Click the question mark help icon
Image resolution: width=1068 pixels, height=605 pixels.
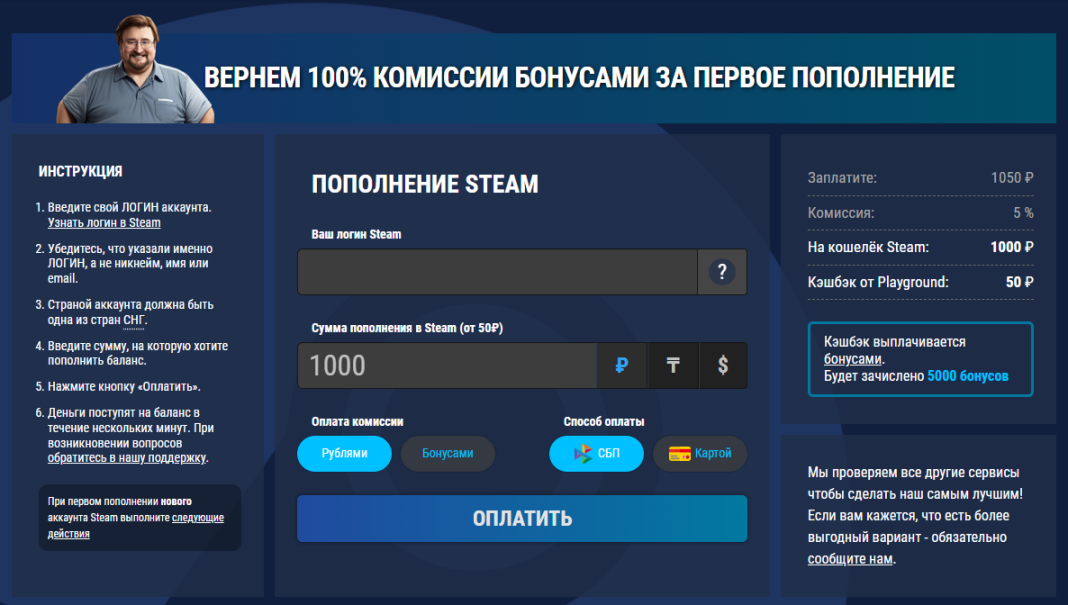[722, 272]
